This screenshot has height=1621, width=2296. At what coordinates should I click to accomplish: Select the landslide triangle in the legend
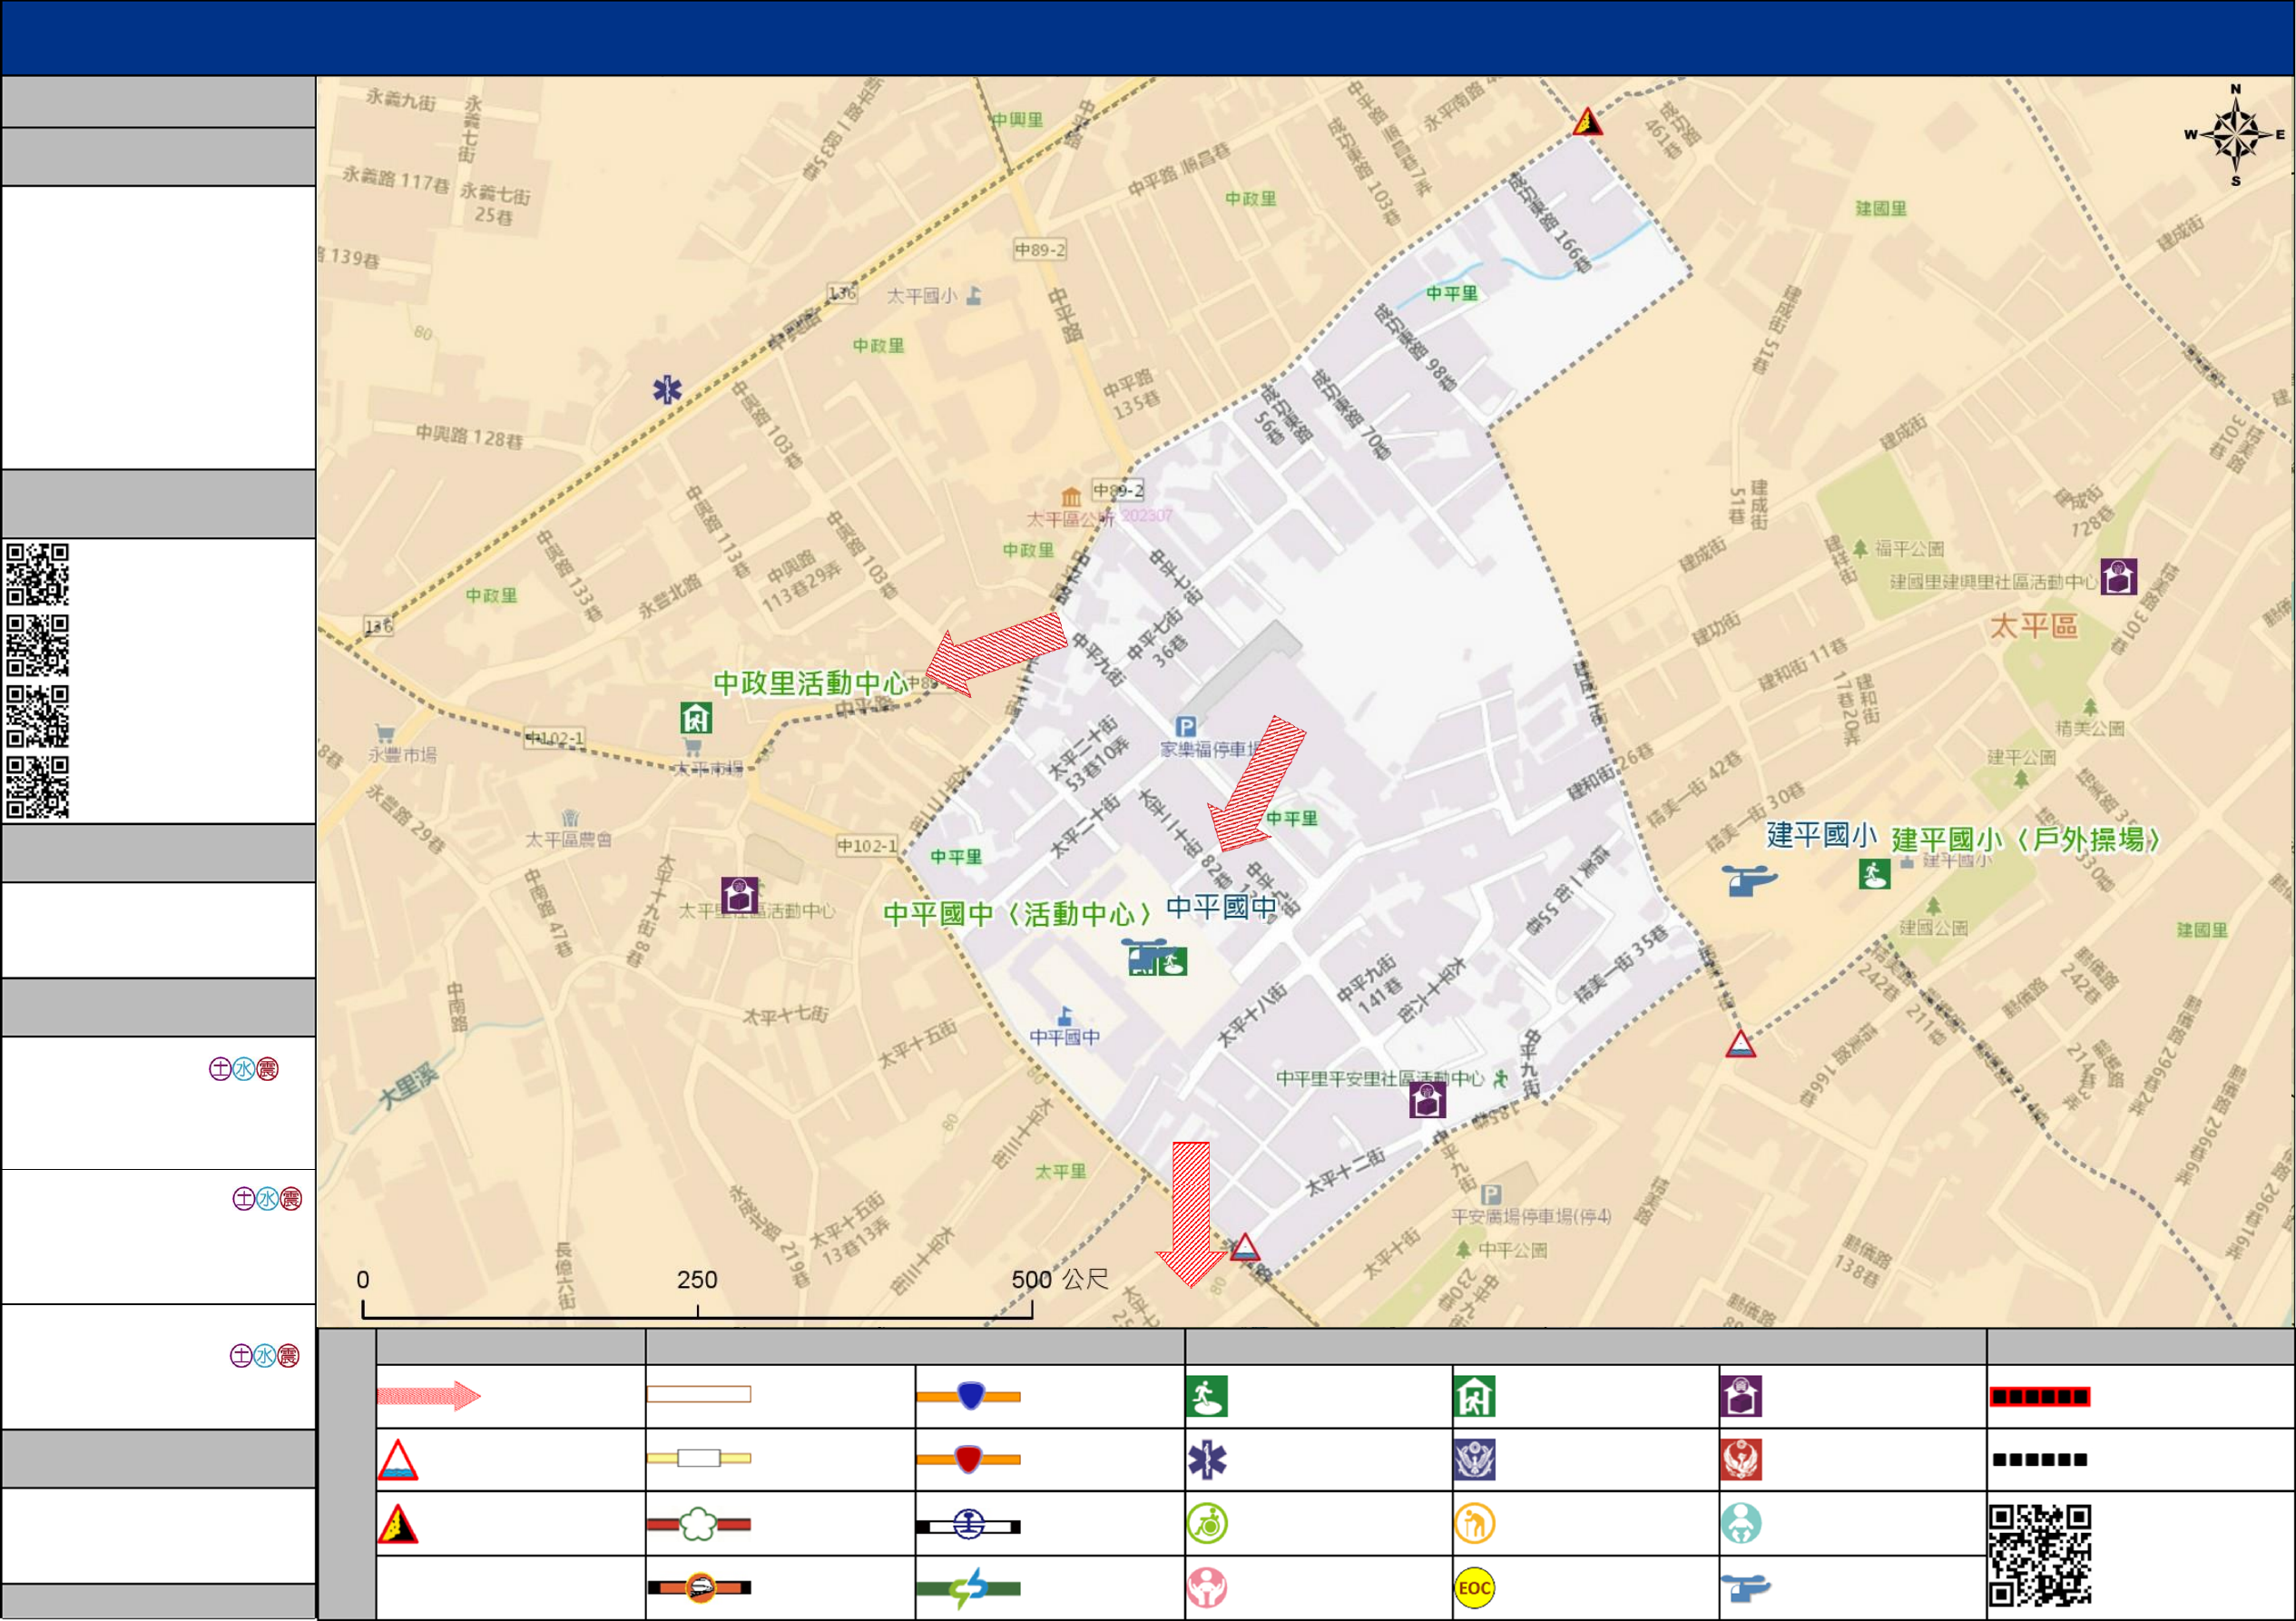point(398,1524)
